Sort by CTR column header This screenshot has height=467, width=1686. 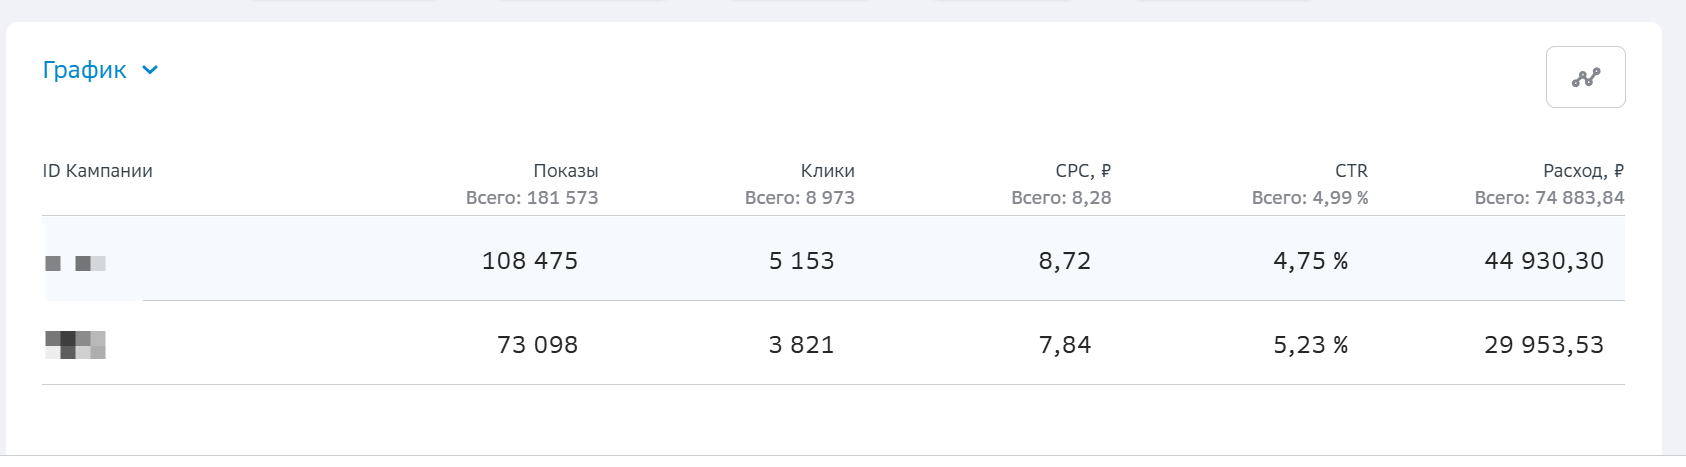[1351, 171]
